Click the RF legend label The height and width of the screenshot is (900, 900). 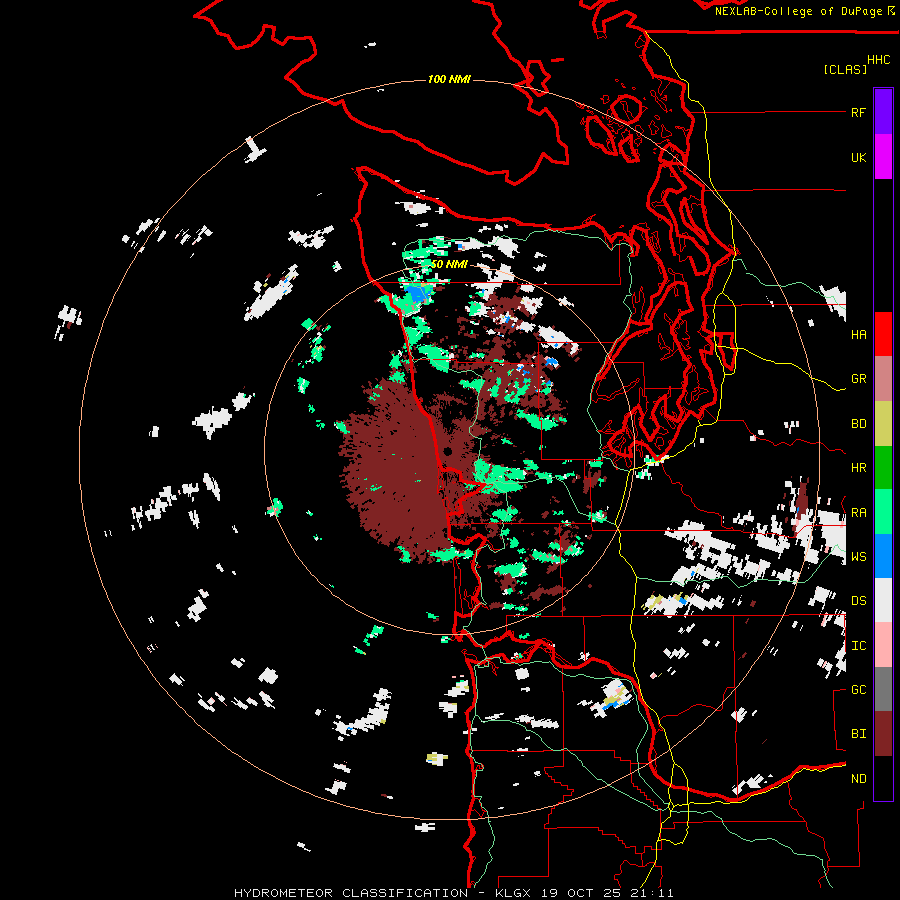point(858,112)
